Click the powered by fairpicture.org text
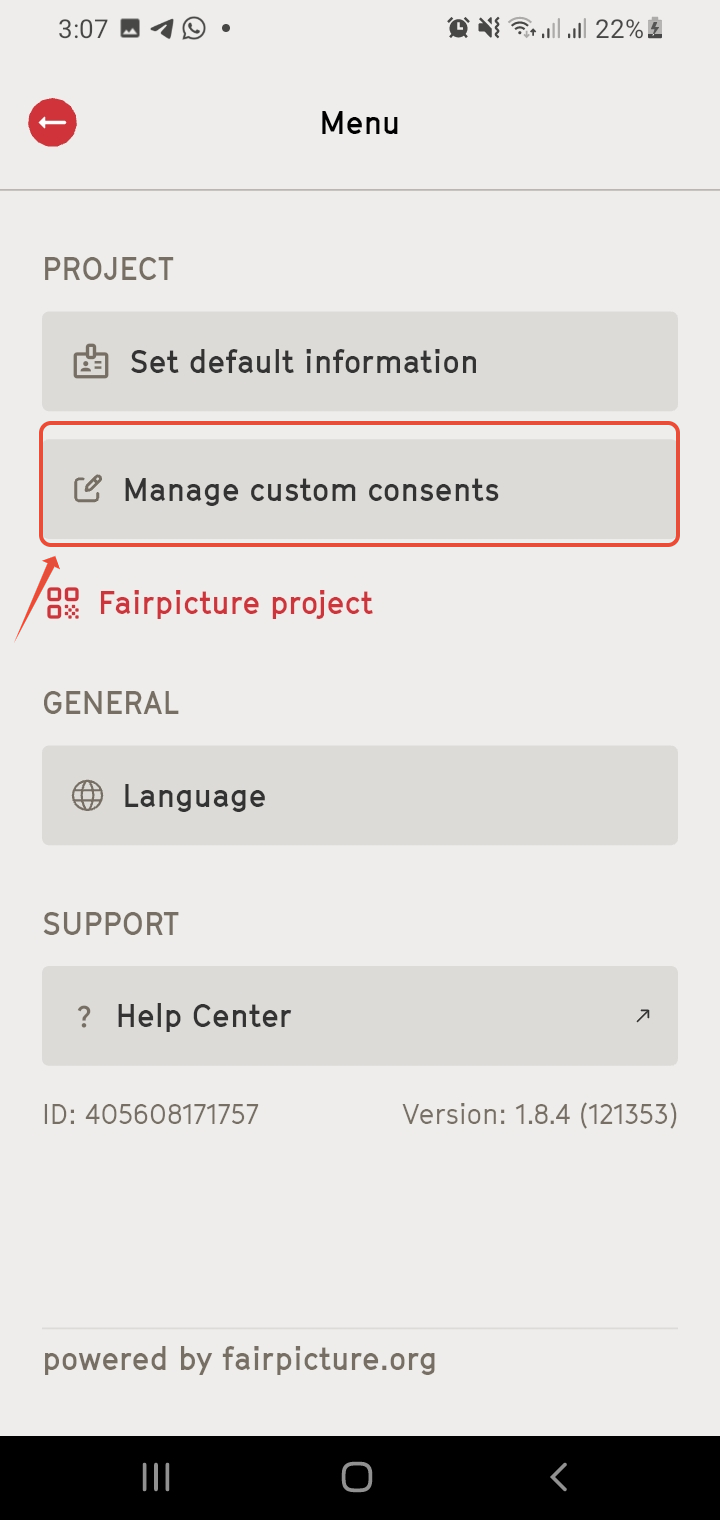This screenshot has width=720, height=1520. tap(240, 1360)
